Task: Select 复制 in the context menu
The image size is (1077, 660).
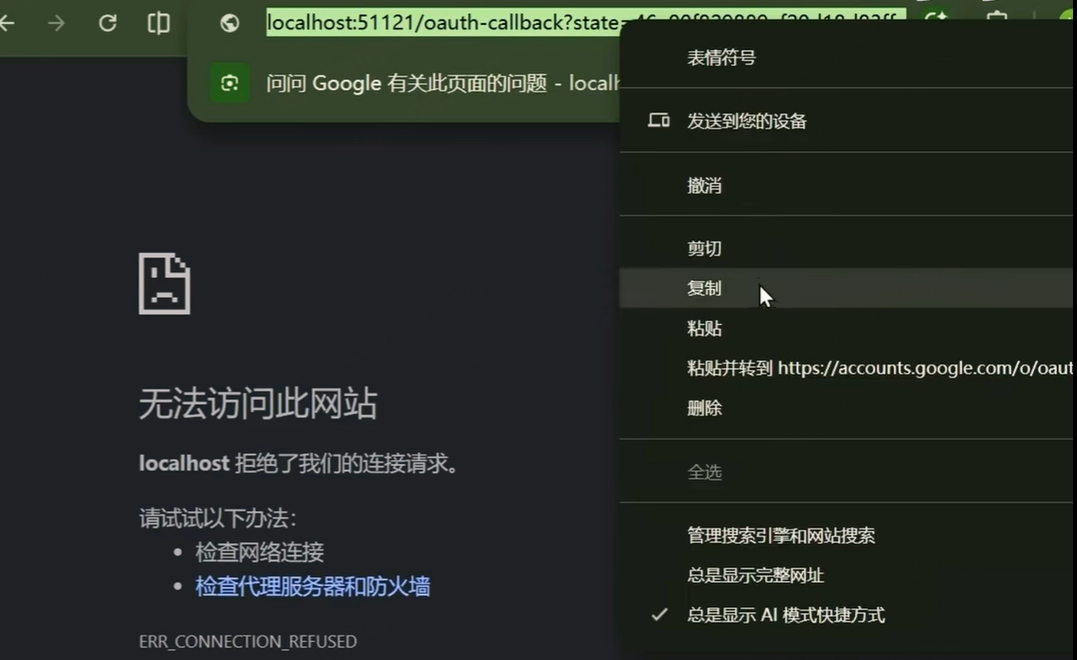Action: pyautogui.click(x=846, y=288)
